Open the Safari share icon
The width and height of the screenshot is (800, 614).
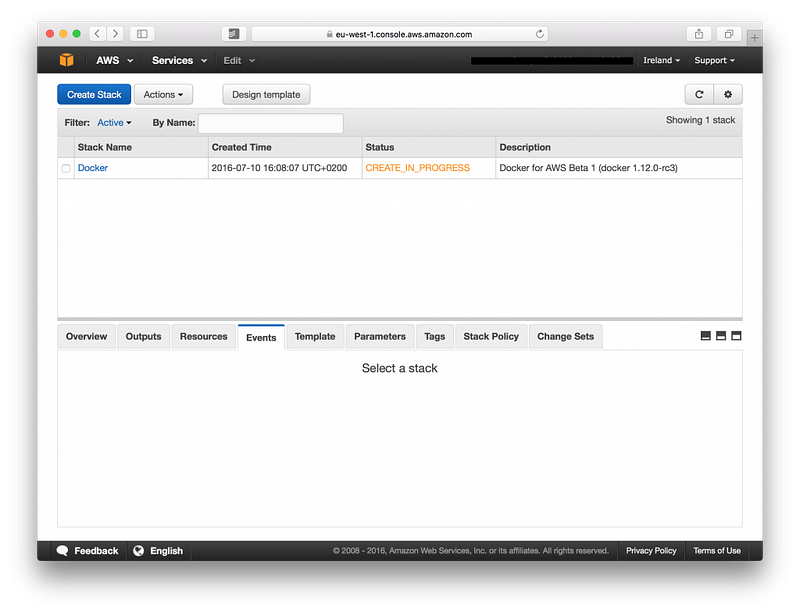click(x=699, y=34)
